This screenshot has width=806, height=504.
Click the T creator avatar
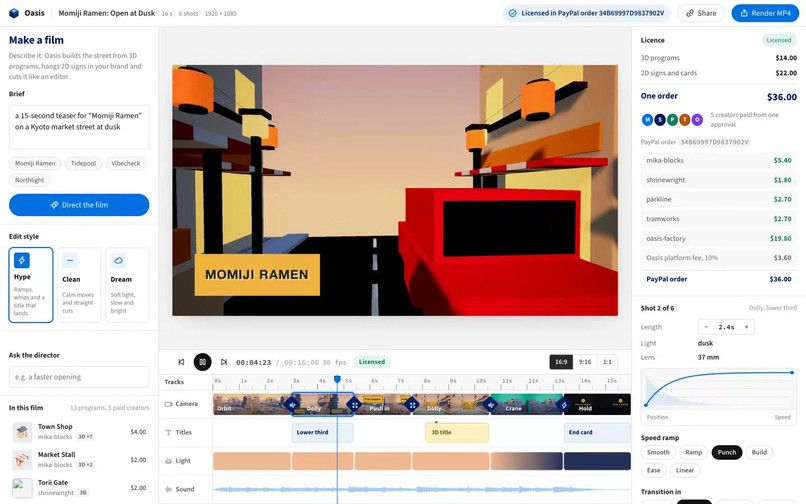point(685,120)
